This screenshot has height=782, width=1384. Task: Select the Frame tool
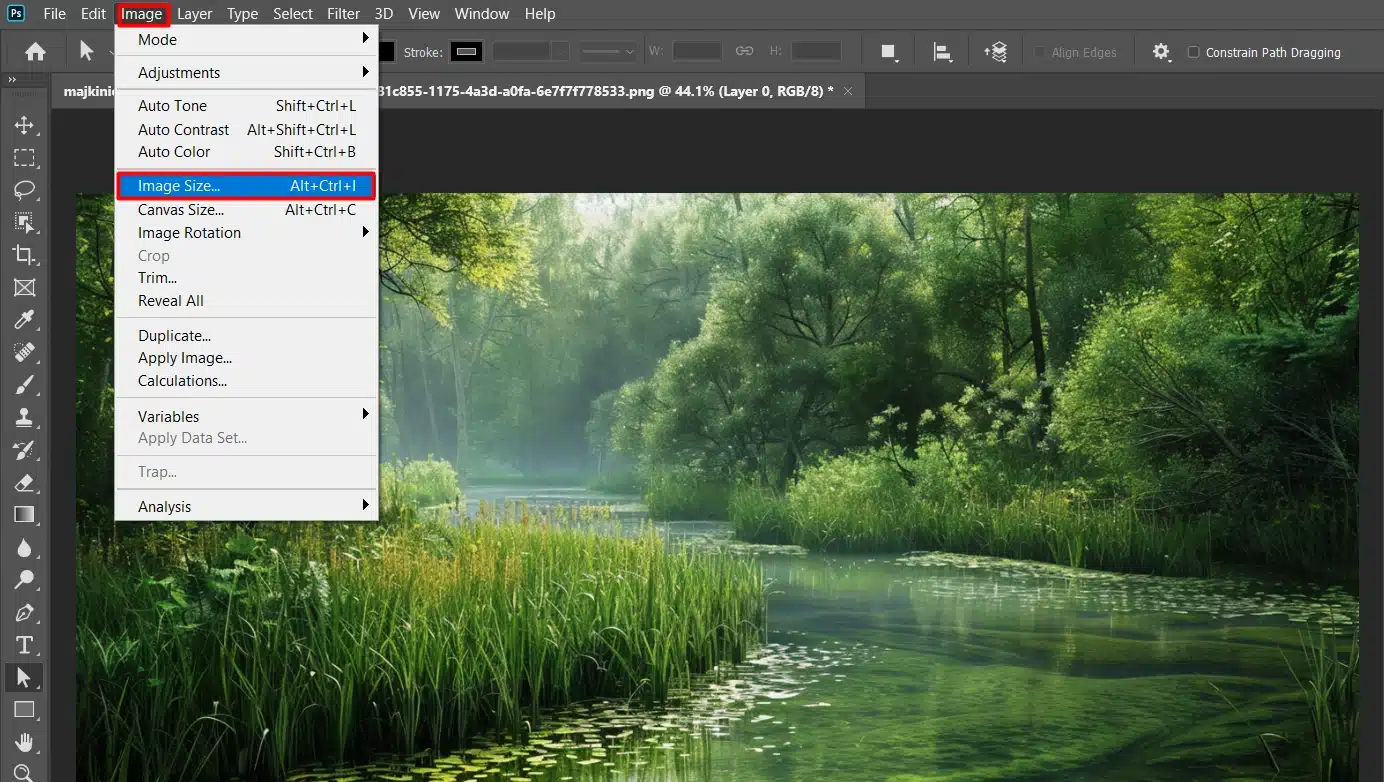tap(24, 287)
